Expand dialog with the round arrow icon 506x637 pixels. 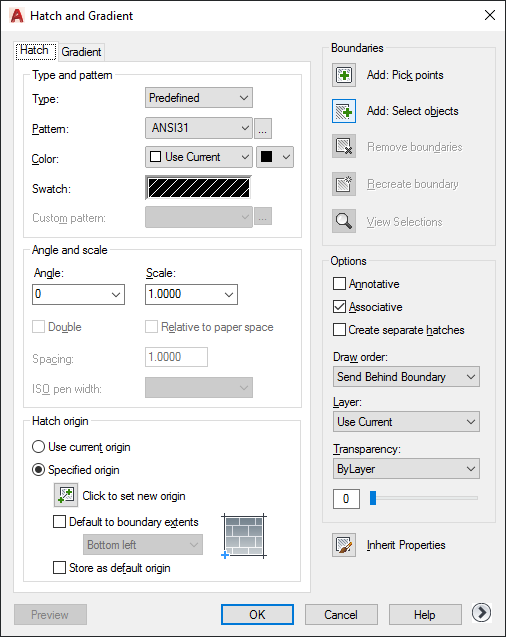(482, 613)
